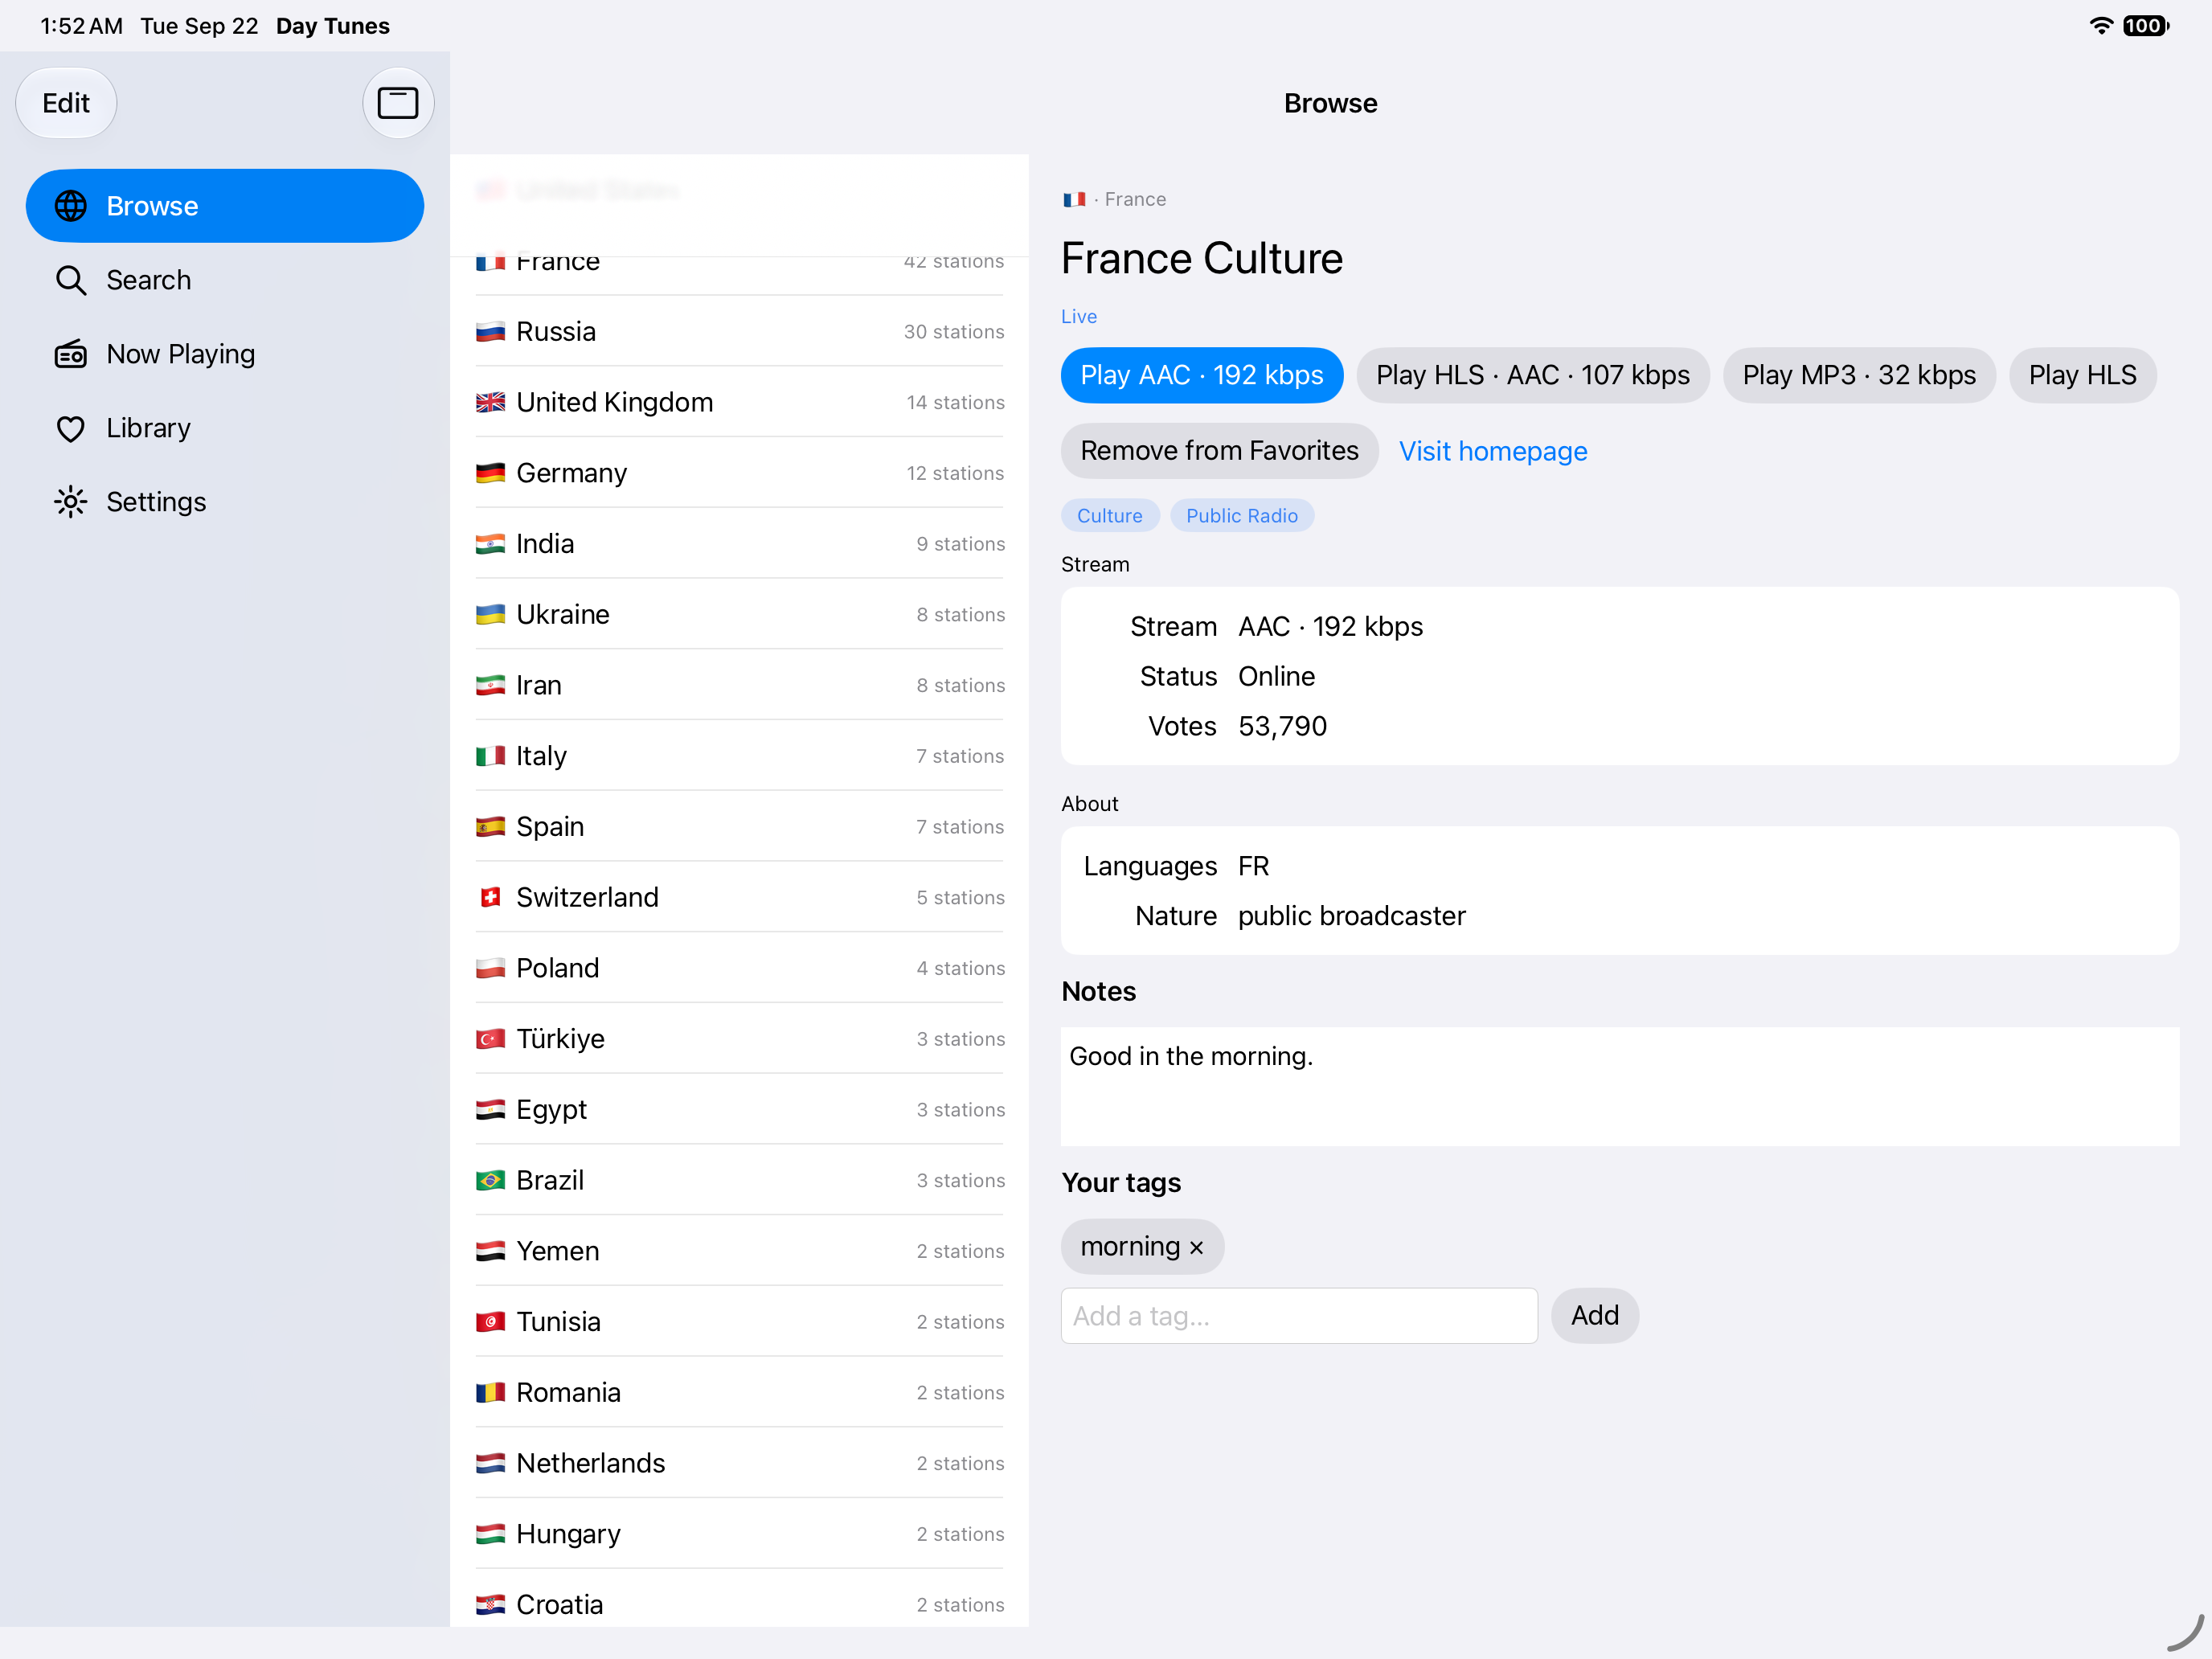Click the Wi-Fi status icon
This screenshot has width=2212, height=1659.
[x=2101, y=26]
